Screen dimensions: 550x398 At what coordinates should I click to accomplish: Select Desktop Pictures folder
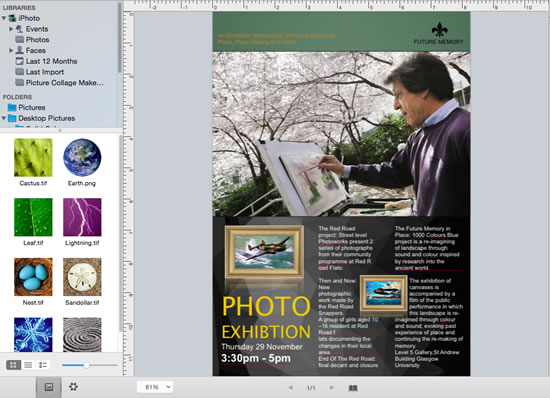click(47, 118)
